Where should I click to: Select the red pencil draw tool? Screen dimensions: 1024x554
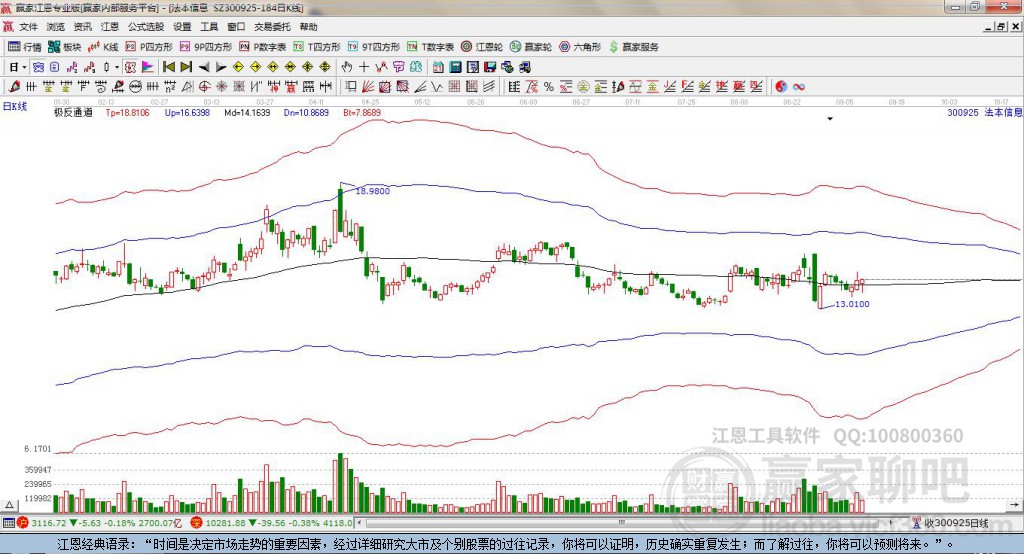[15, 86]
